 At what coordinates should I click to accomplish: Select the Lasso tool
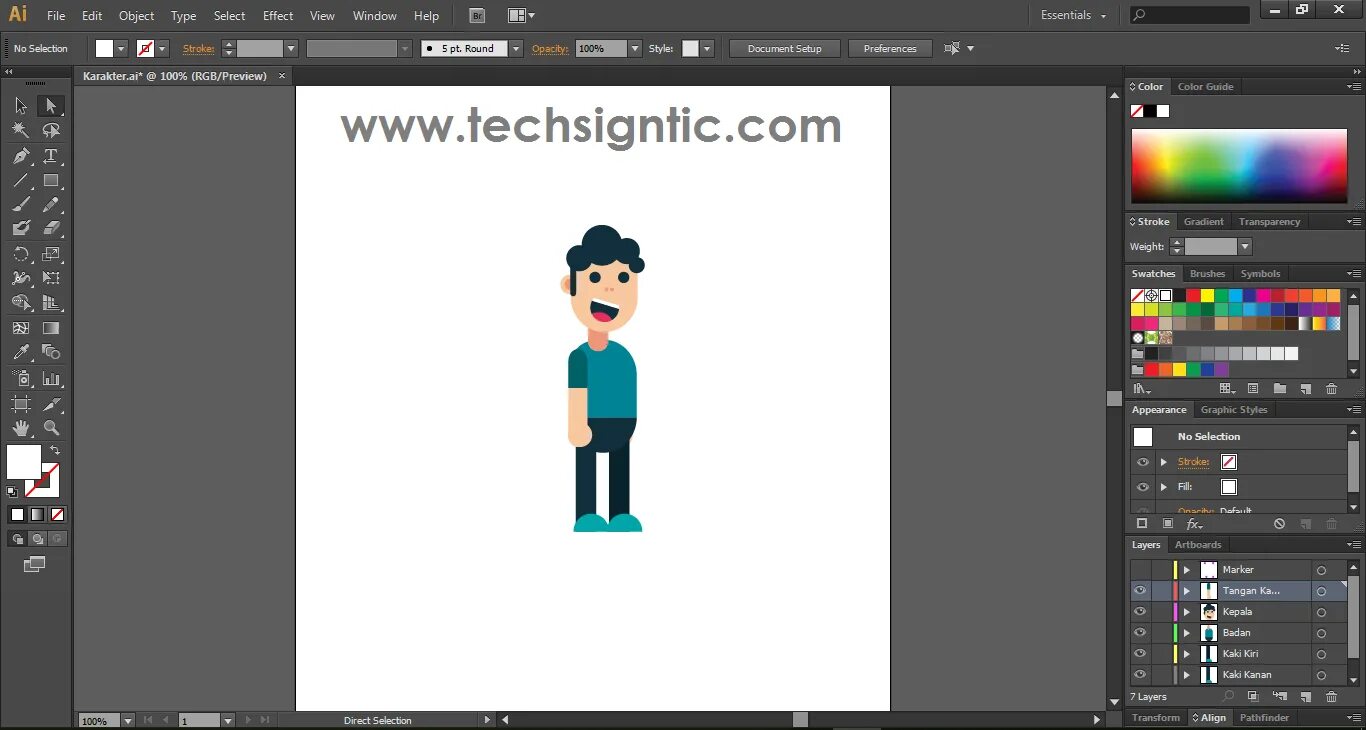(x=50, y=130)
